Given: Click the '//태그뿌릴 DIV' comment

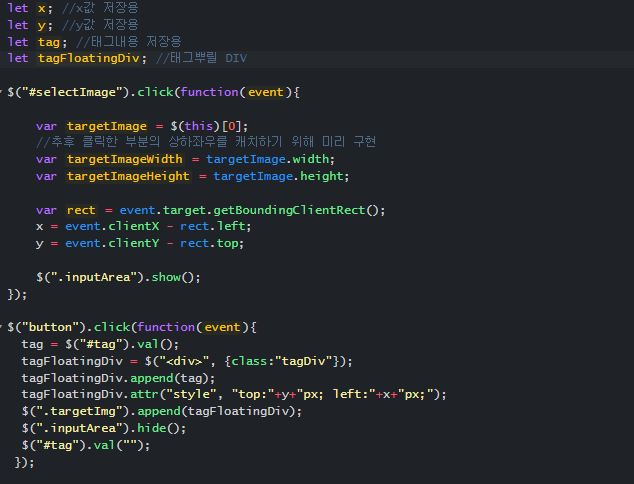Looking at the screenshot, I should [x=201, y=58].
